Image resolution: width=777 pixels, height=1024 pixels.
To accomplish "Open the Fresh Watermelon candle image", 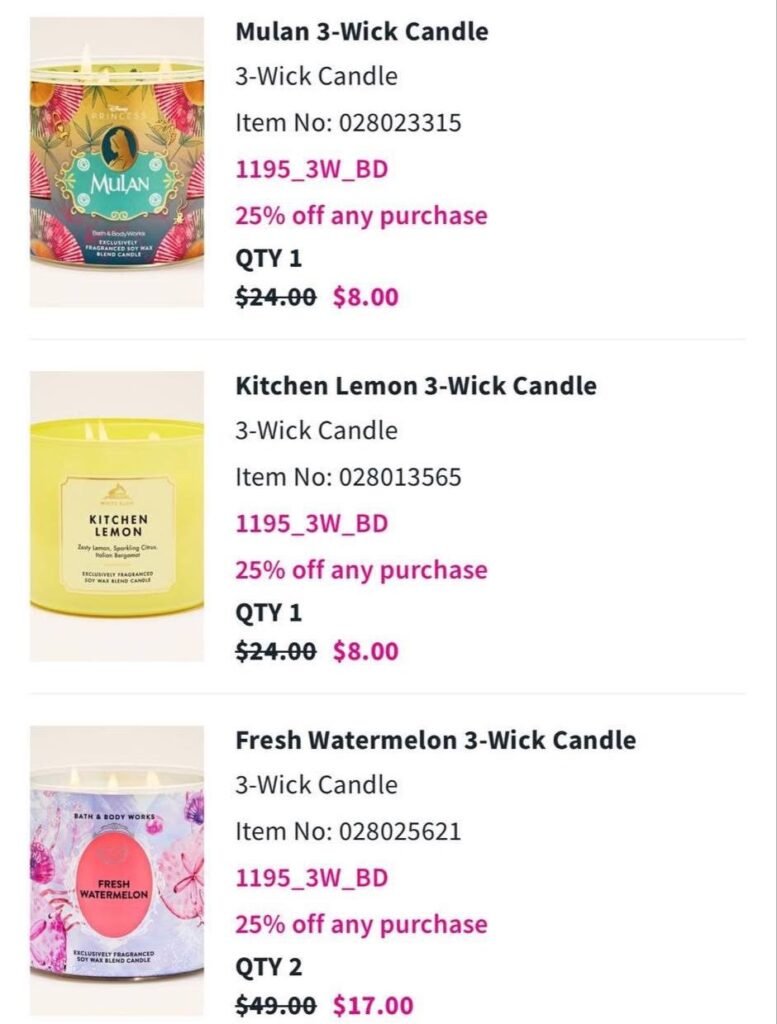I will [117, 871].
